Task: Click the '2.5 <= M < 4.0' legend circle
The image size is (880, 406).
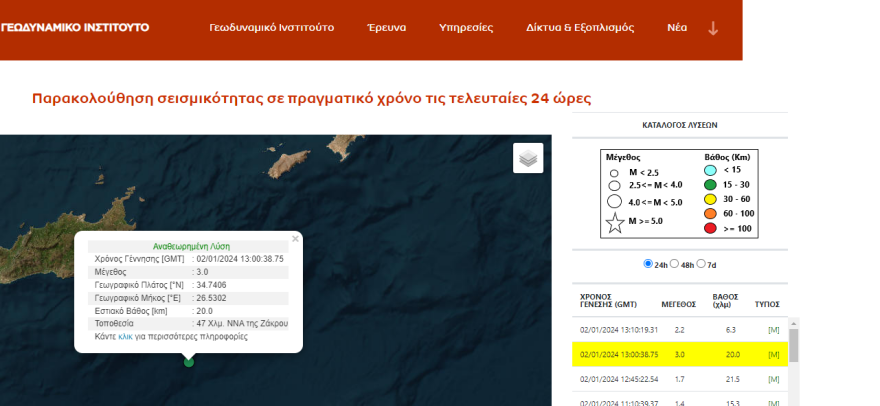Action: [614, 185]
